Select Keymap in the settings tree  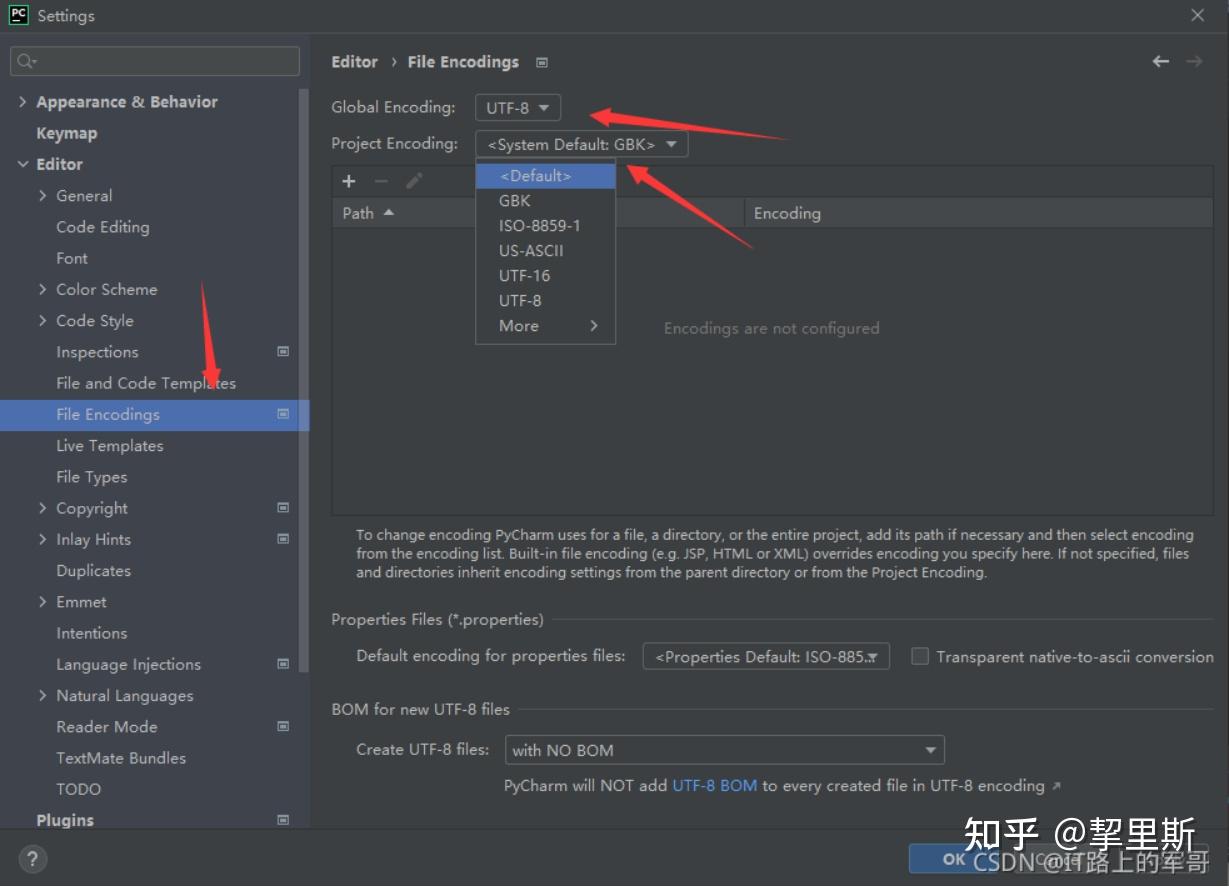(66, 132)
